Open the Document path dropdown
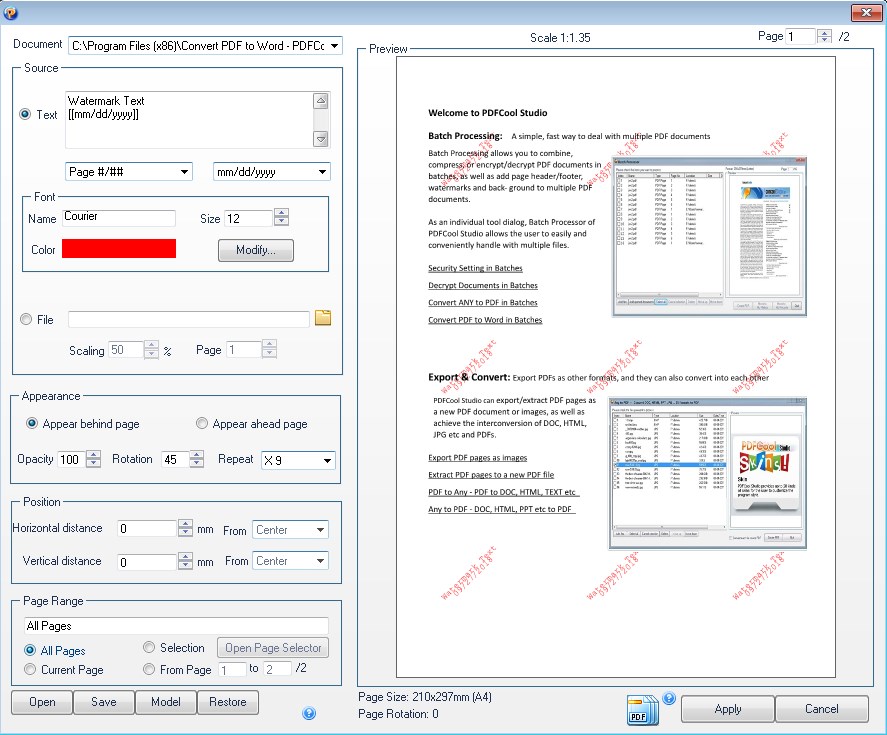 click(335, 45)
